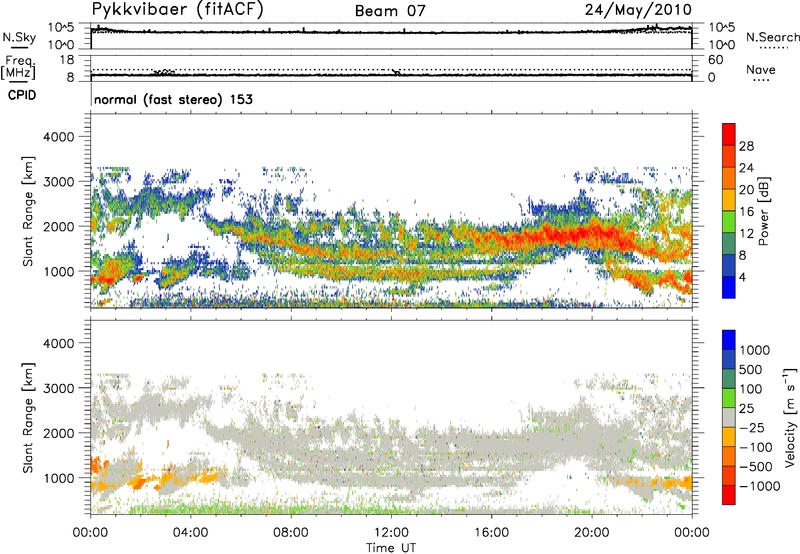The width and height of the screenshot is (800, 554).
Task: Click the '60' Nave axis label
Action: pos(715,60)
